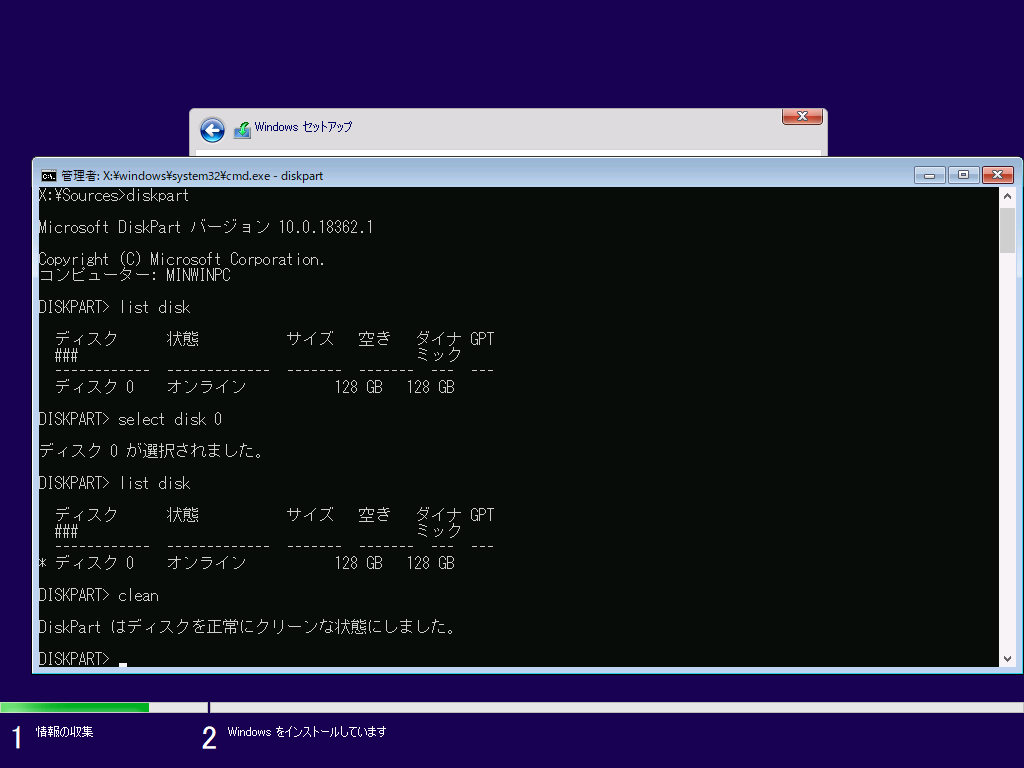The height and width of the screenshot is (768, 1024).
Task: Click the cmd title bar text 'cmd.exe - diskpart'
Action: 274,176
